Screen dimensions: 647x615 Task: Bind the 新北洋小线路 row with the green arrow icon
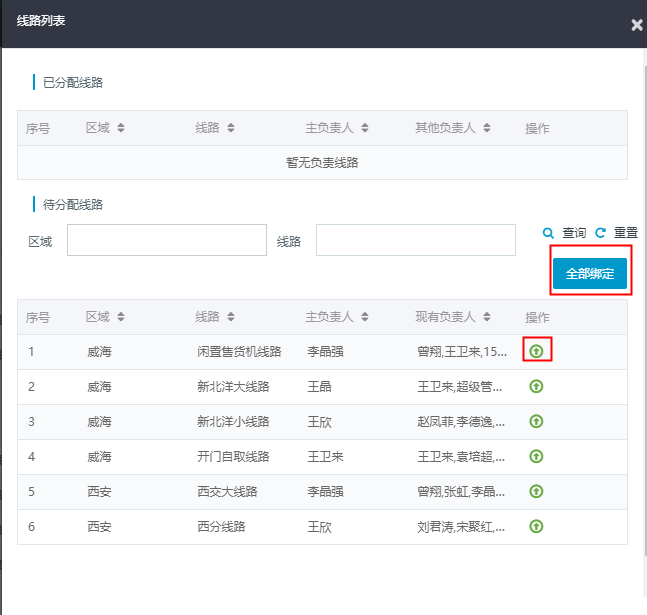pyautogui.click(x=536, y=421)
